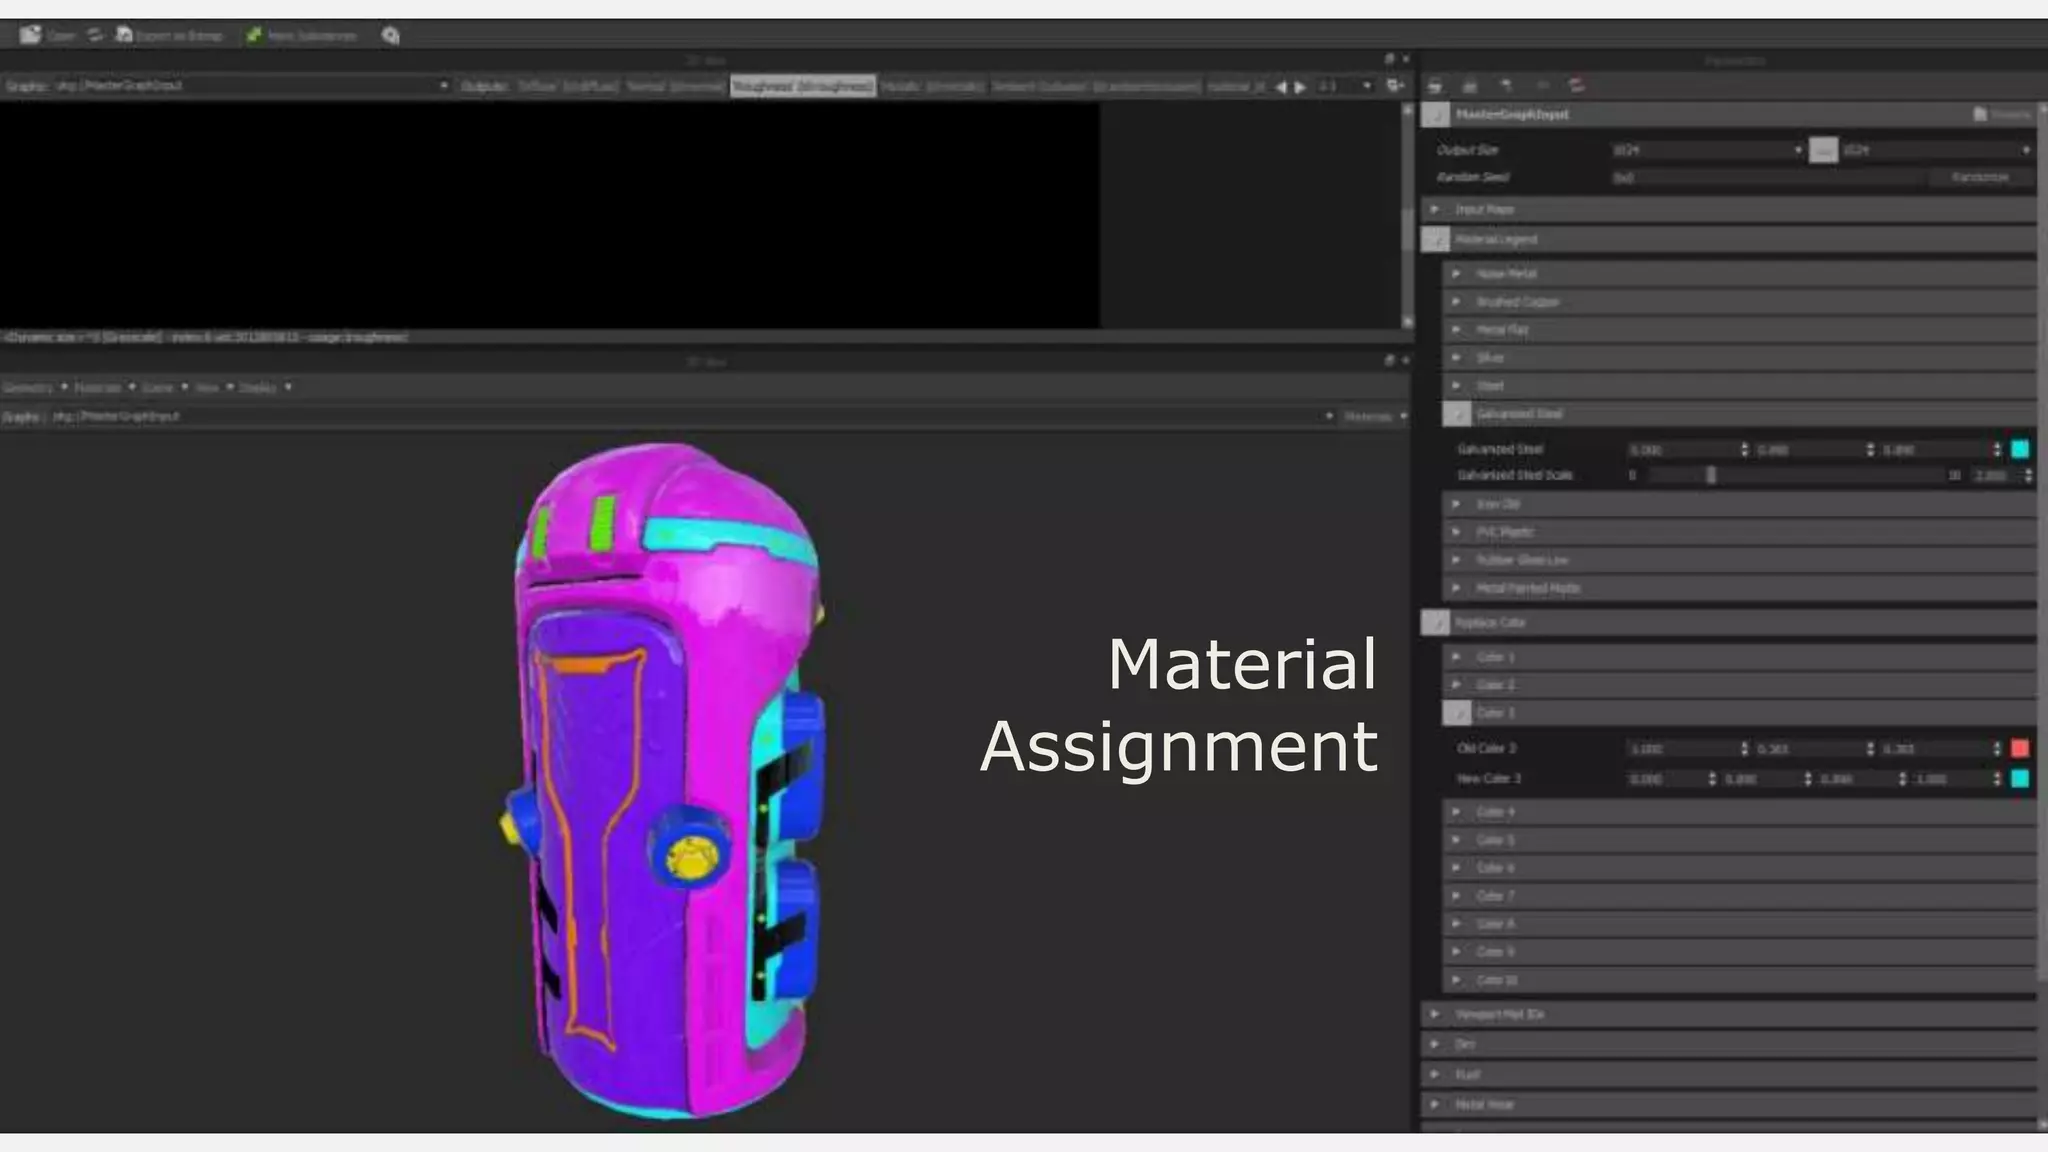Open the Old Color 3 red swatch
2048x1152 pixels.
[x=2020, y=748]
